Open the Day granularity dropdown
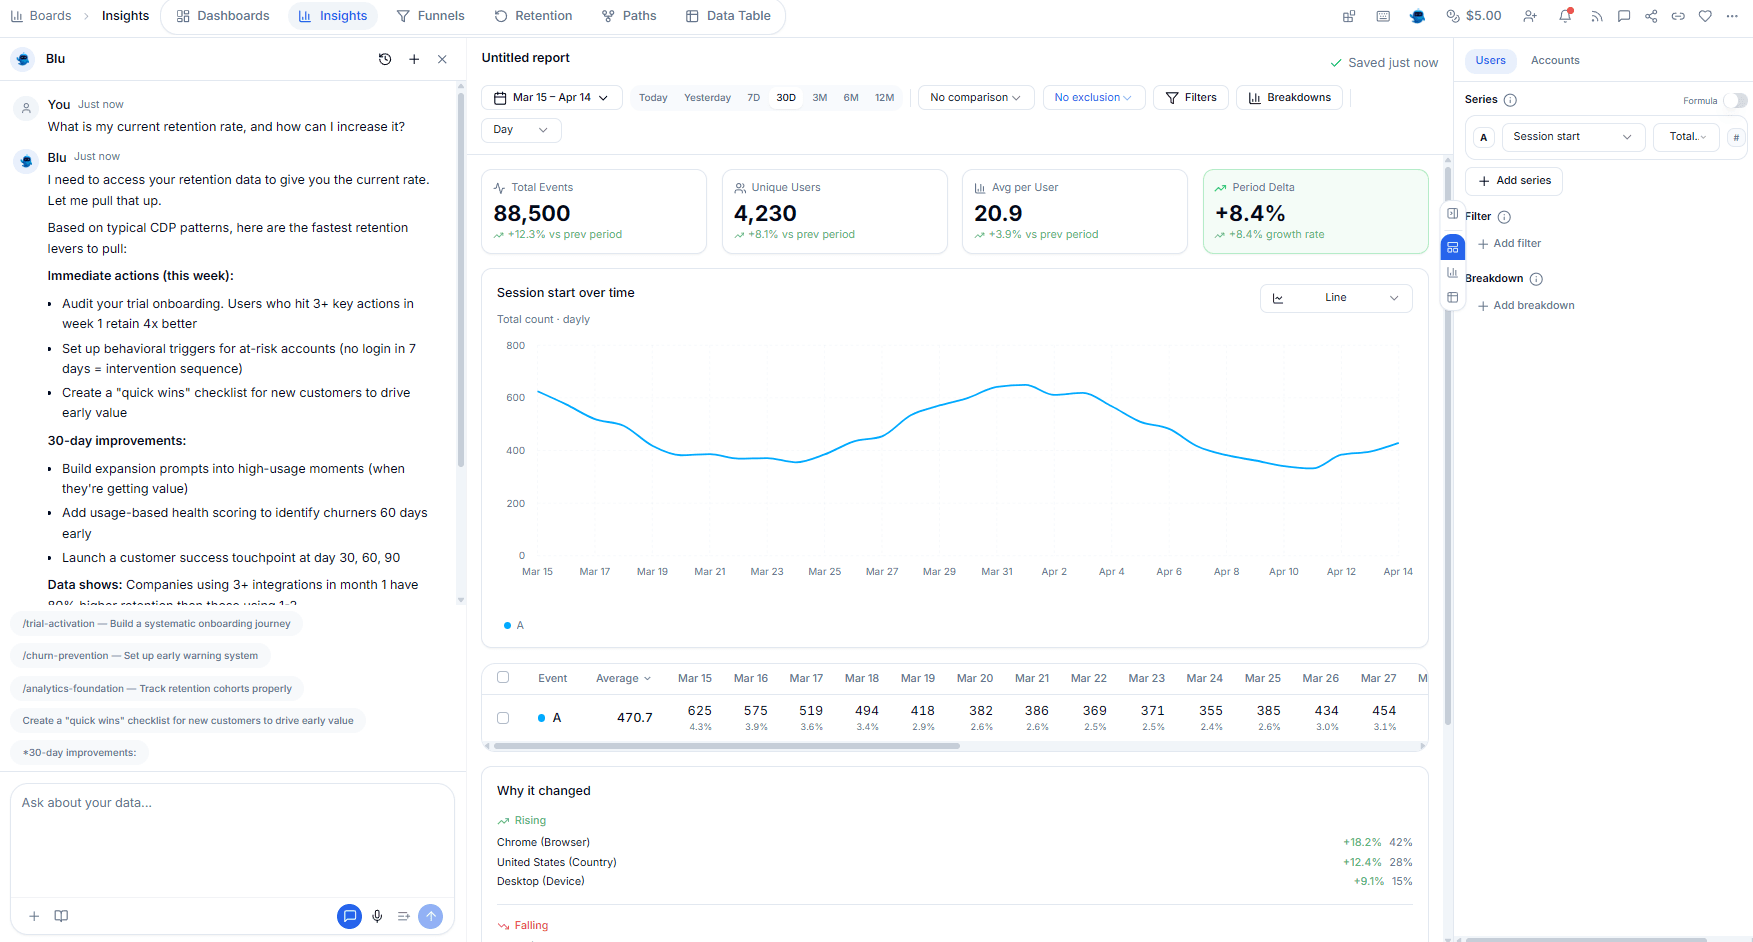 520,130
